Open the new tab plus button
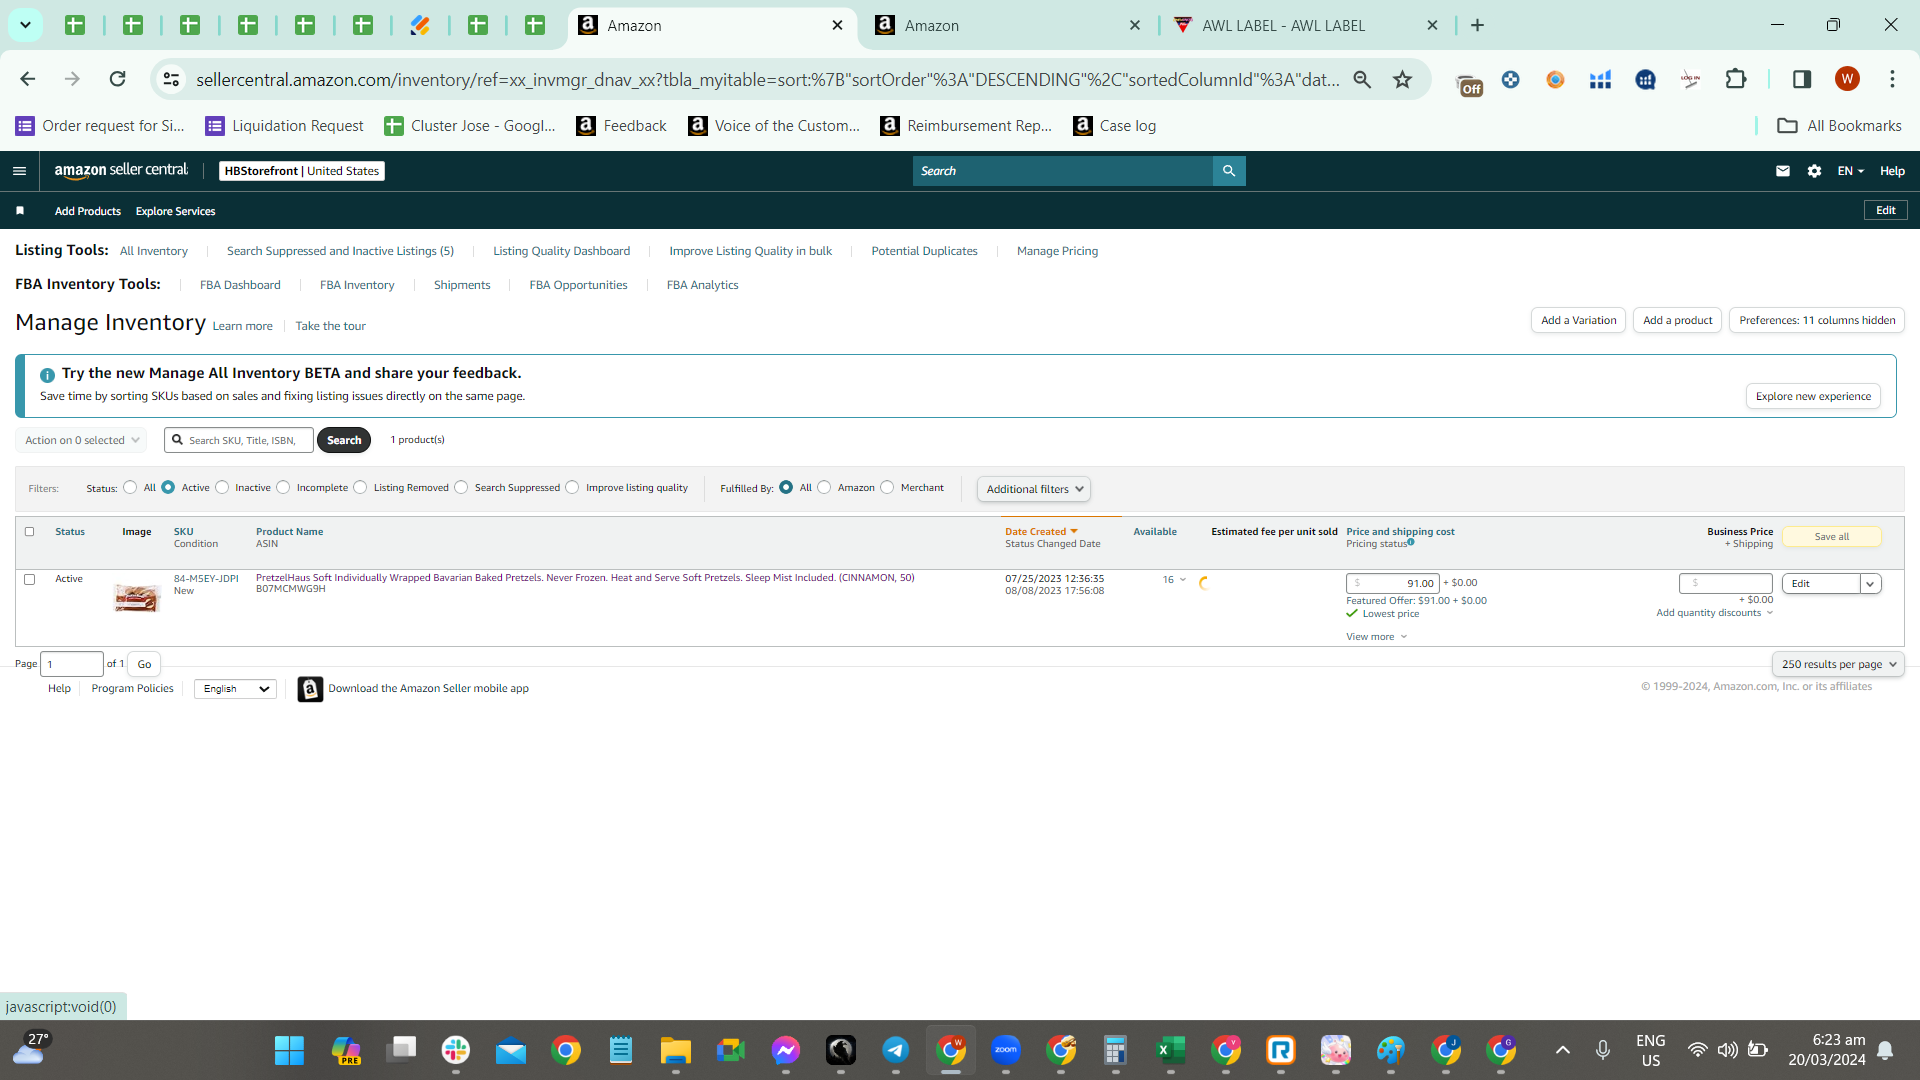 coord(1477,25)
